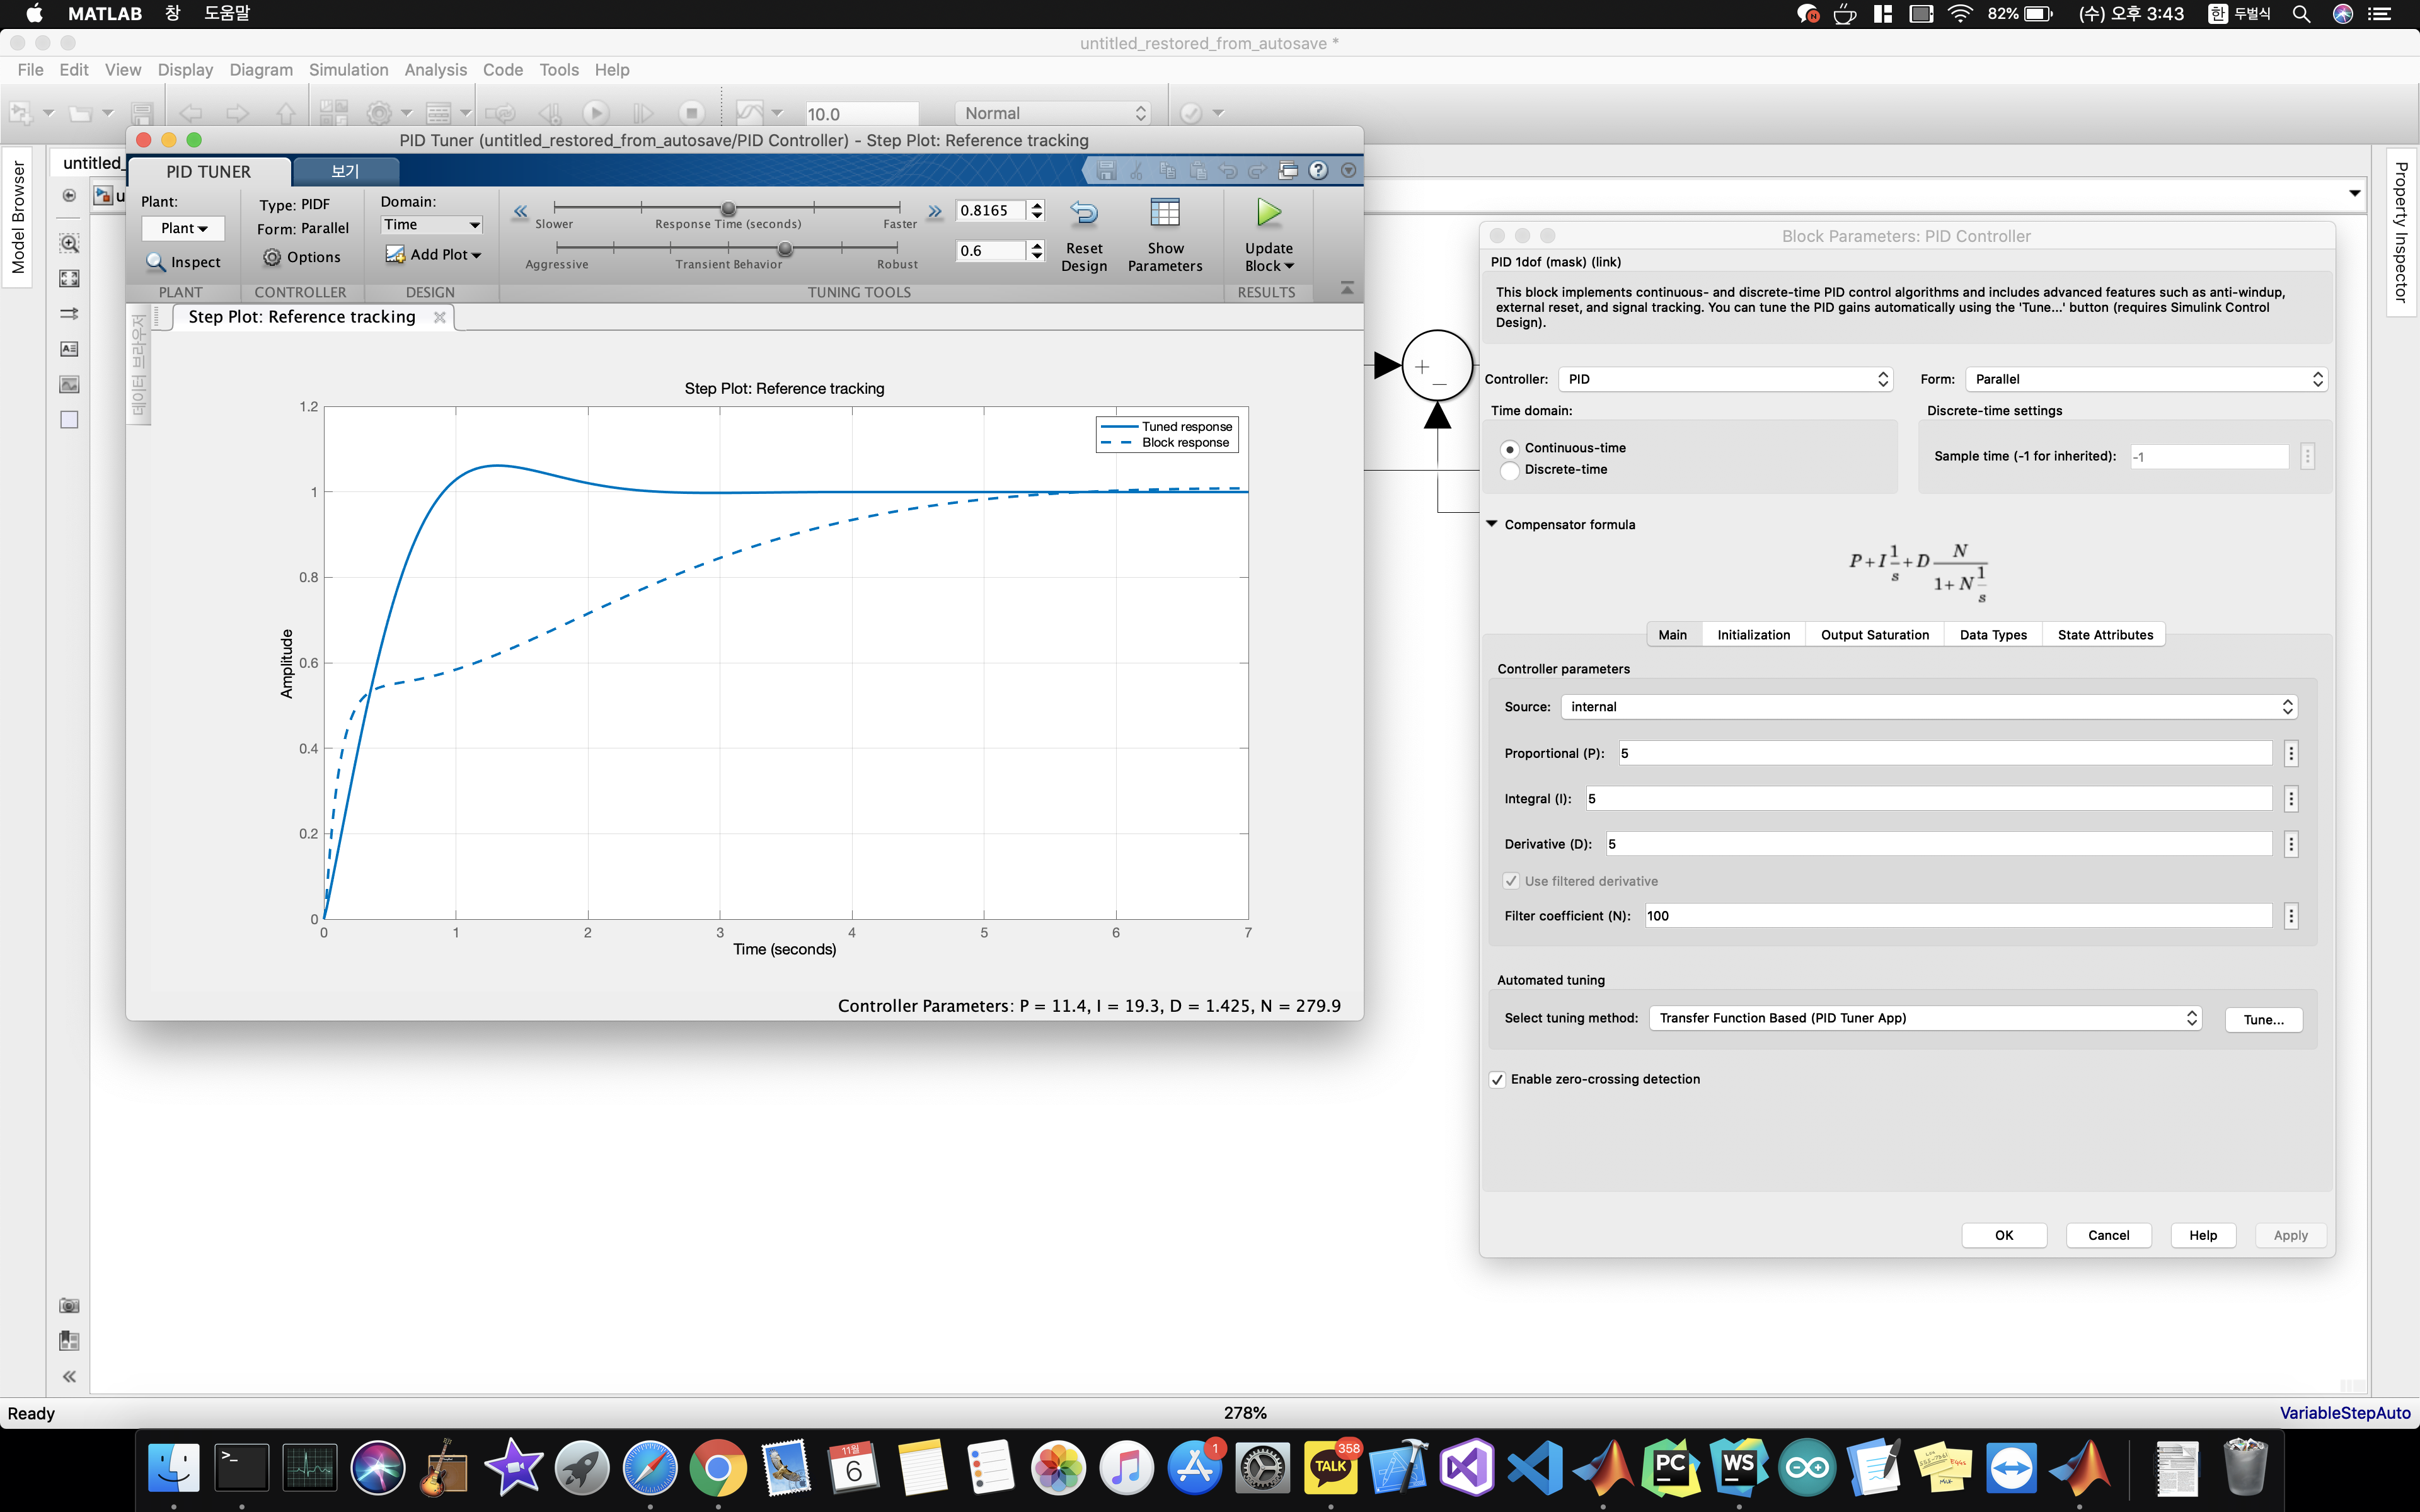Click the Filter coefficient (N) field
This screenshot has width=2420, height=1512.
(1958, 916)
